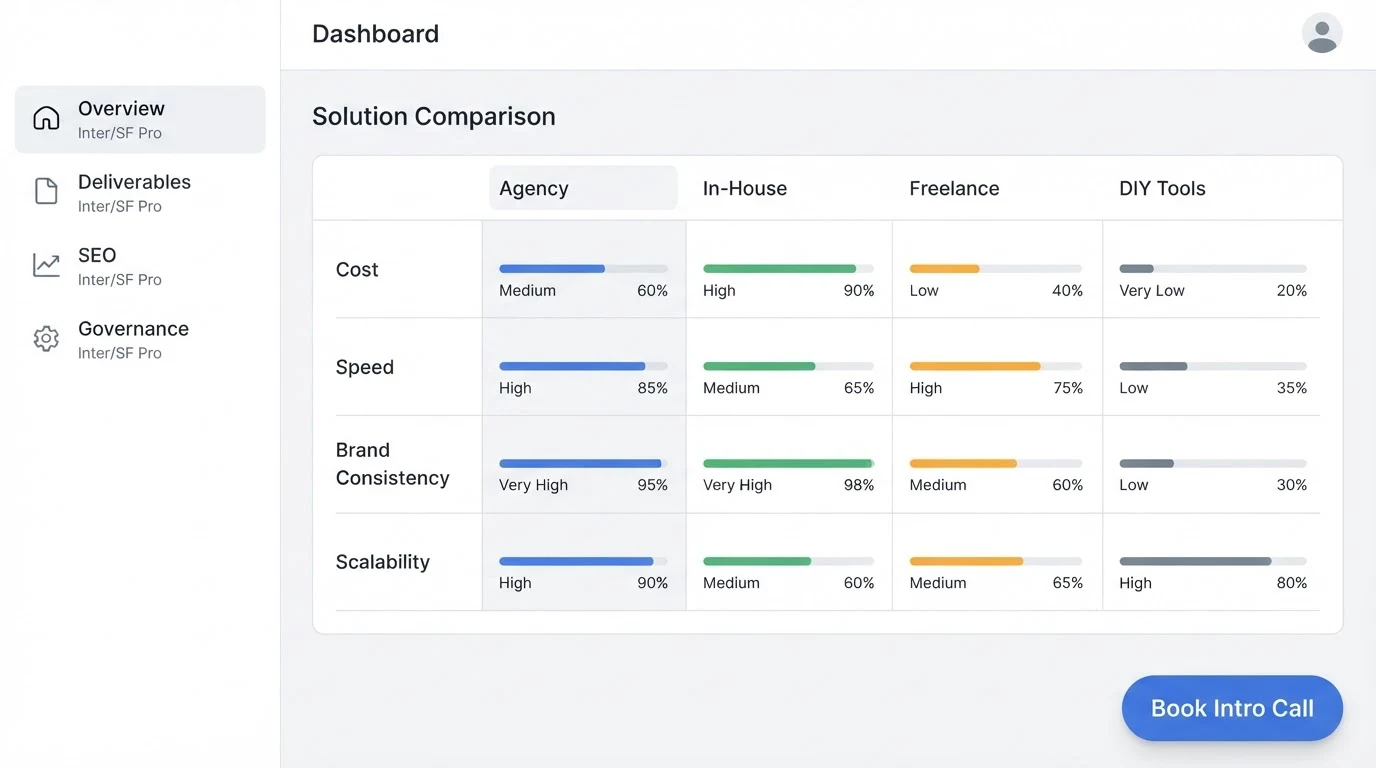Click the "Very High" label under Agency
Viewport: 1376px width, 768px height.
click(533, 485)
